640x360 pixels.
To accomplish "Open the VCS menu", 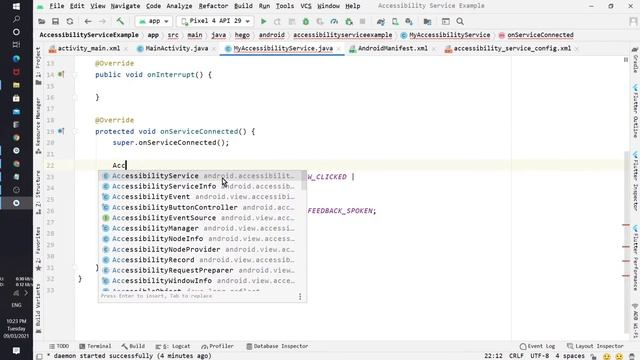I will (306, 6).
